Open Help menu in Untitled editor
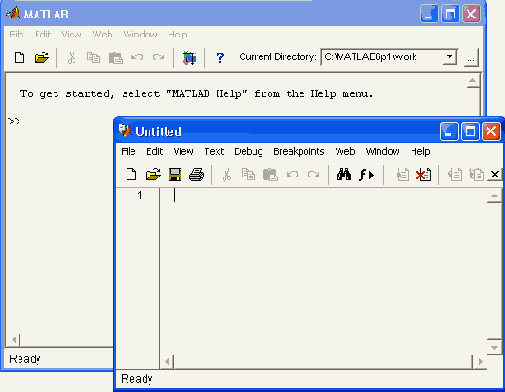 [421, 152]
